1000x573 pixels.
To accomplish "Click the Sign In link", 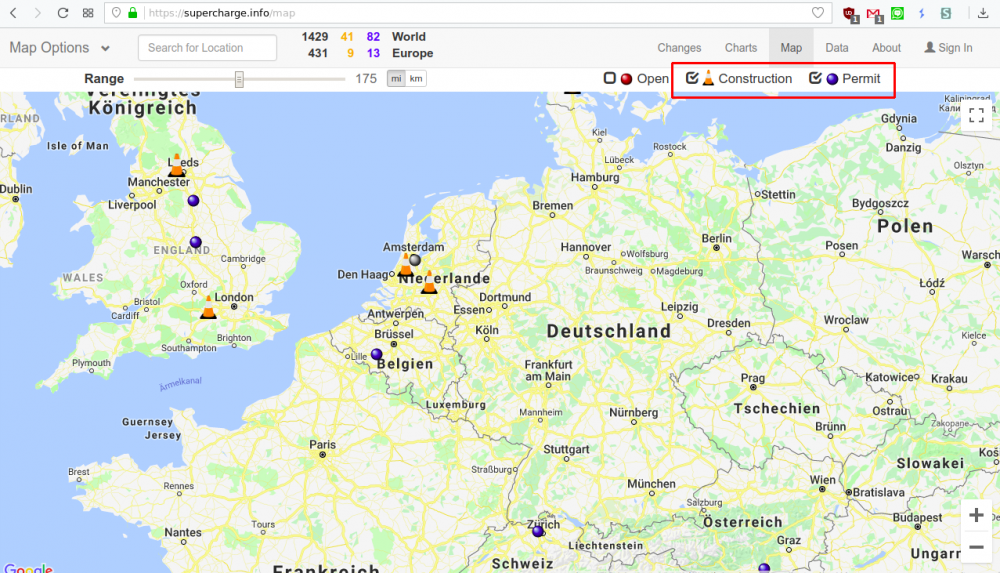I will [948, 48].
